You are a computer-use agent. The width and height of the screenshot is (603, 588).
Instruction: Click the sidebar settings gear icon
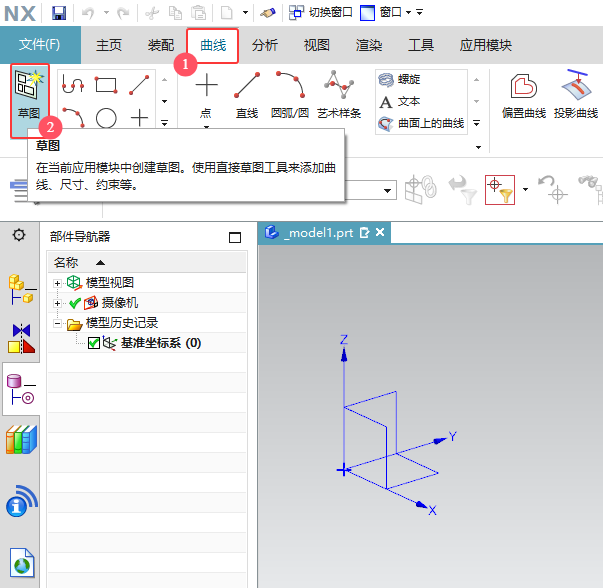(x=19, y=235)
